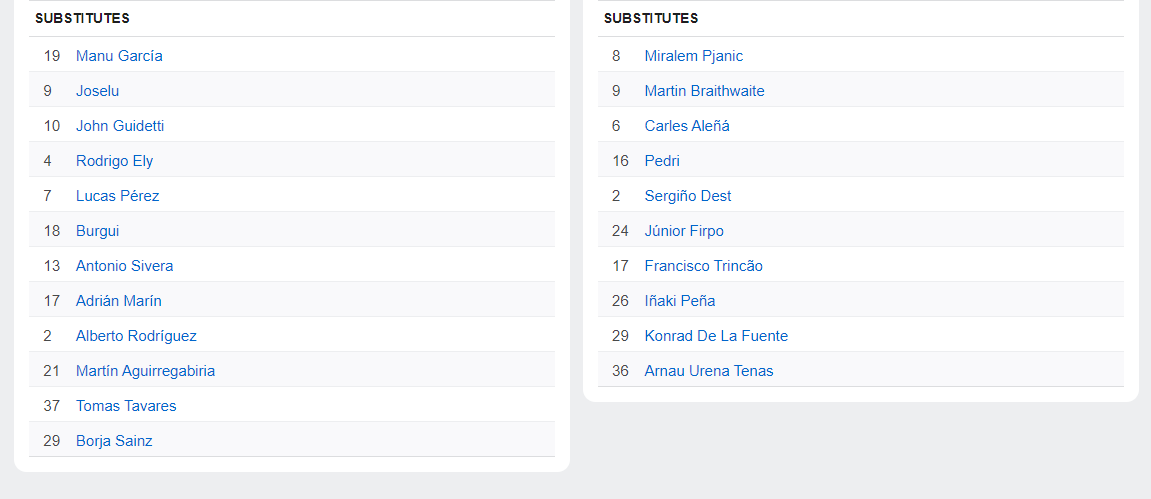Open Manu García's player page

point(119,56)
